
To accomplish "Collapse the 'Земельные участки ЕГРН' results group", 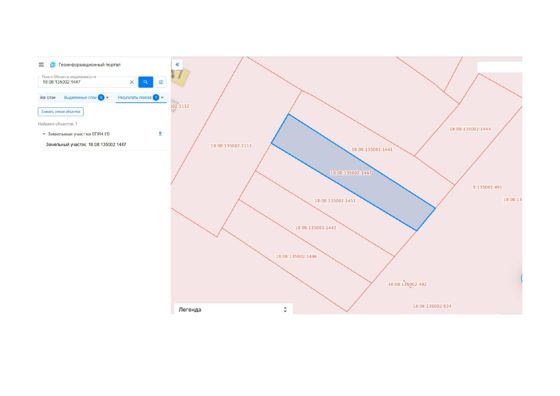I will [44, 134].
